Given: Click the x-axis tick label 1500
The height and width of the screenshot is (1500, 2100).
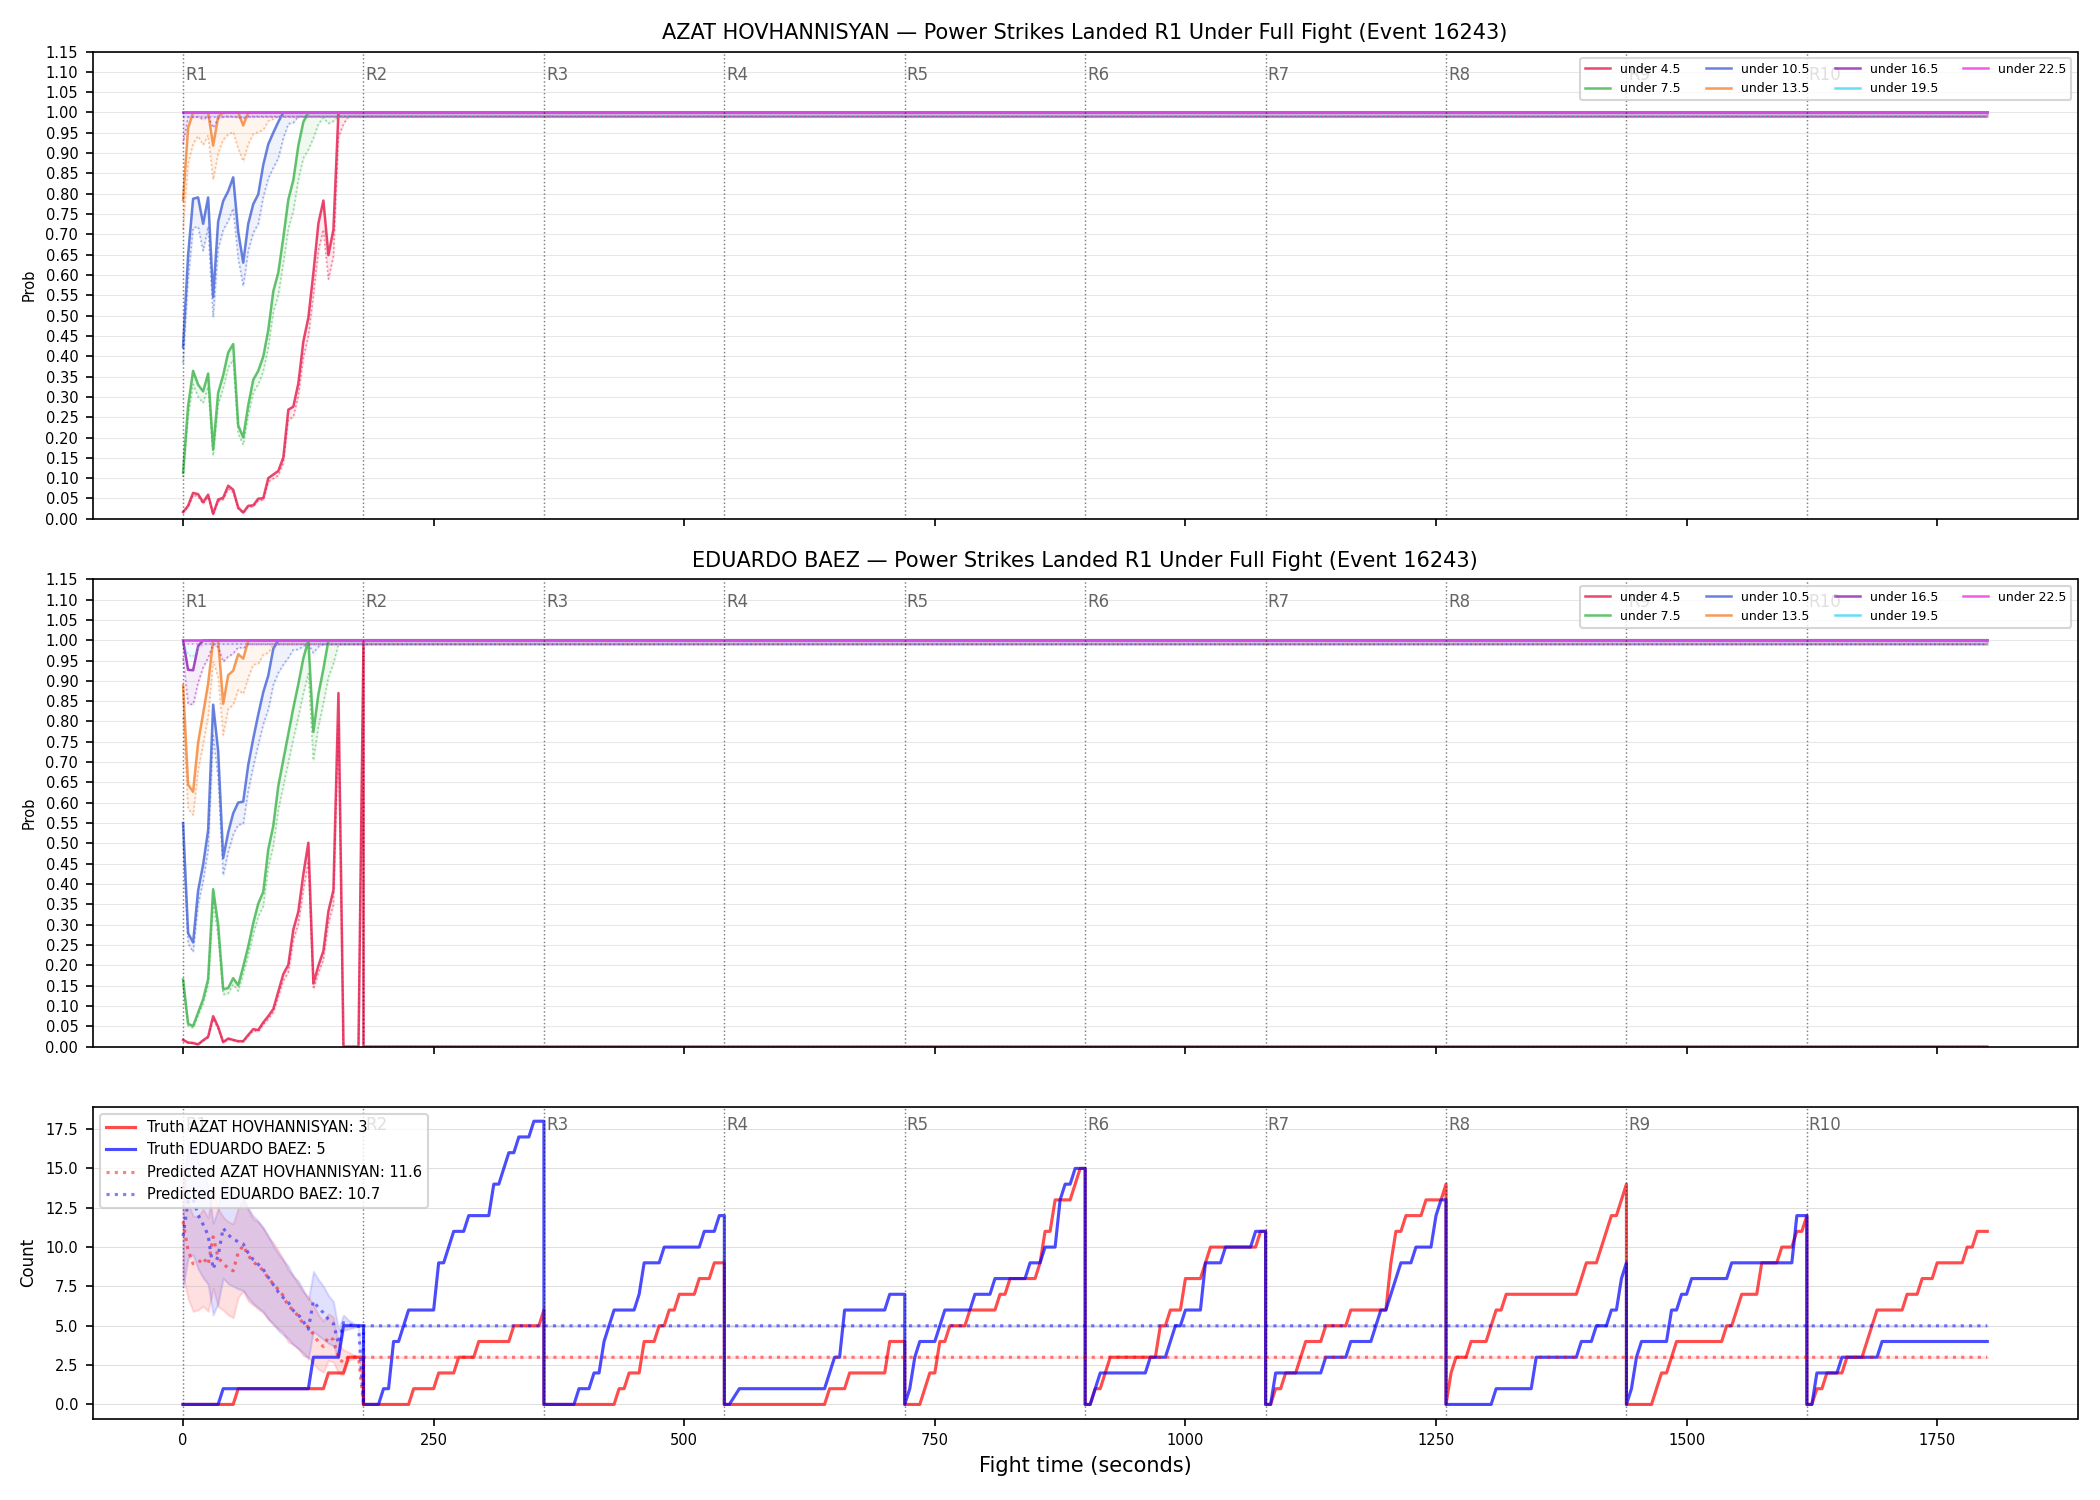Looking at the screenshot, I should point(1687,1439).
